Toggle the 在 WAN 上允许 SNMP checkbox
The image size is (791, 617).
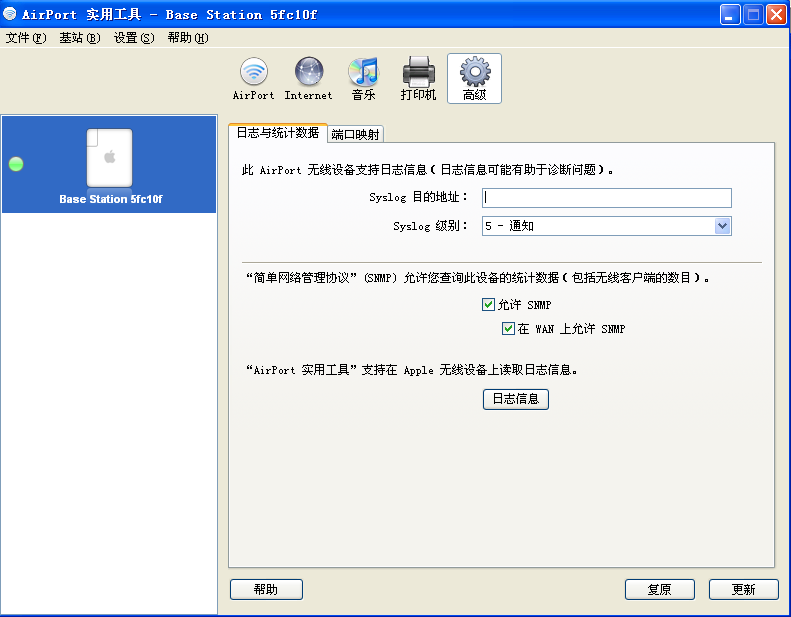[x=508, y=328]
